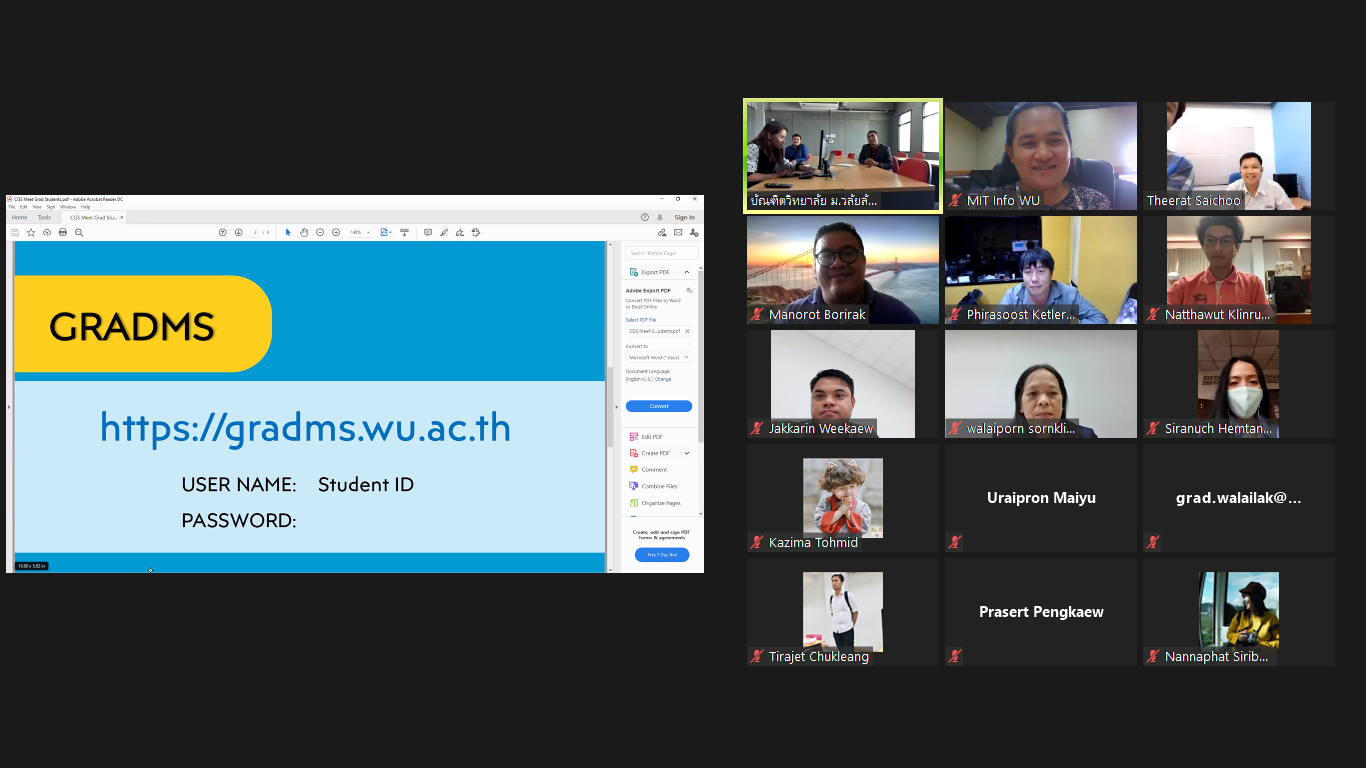Go to the next page arrow
This screenshot has height=768, width=1366.
point(239,232)
